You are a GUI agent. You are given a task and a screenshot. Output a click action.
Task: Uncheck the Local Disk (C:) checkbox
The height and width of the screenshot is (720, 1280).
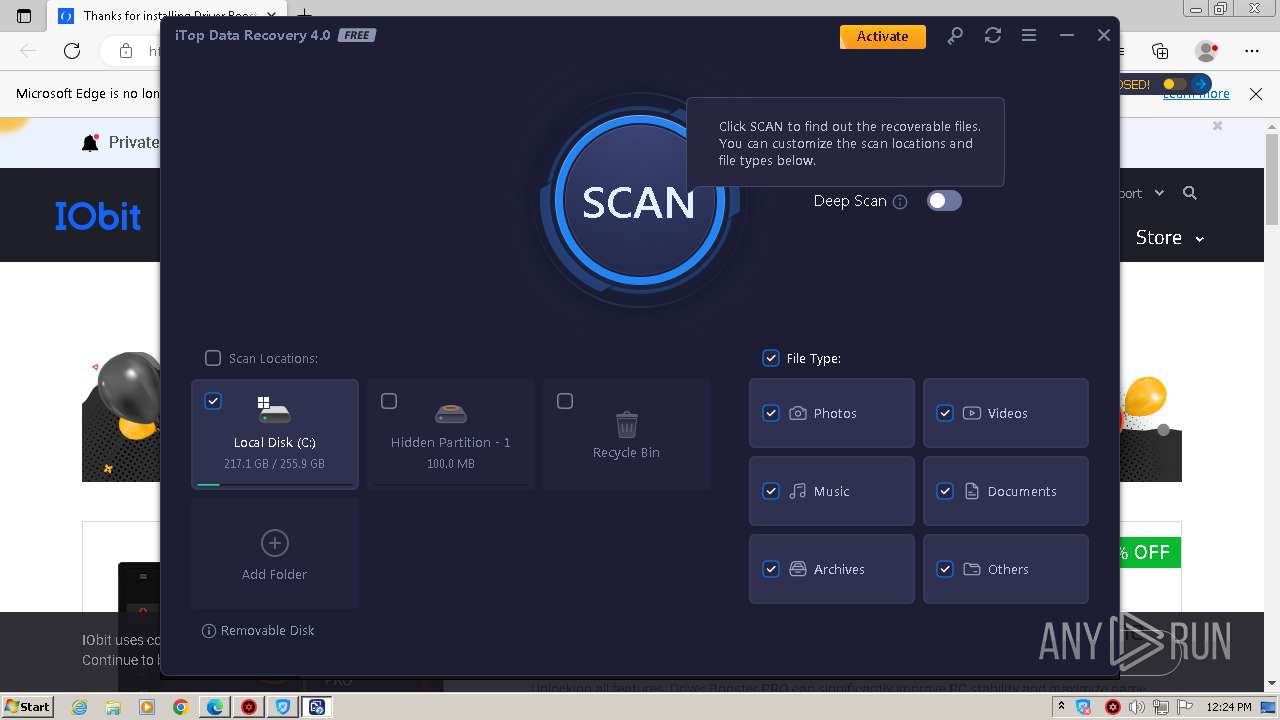[213, 401]
